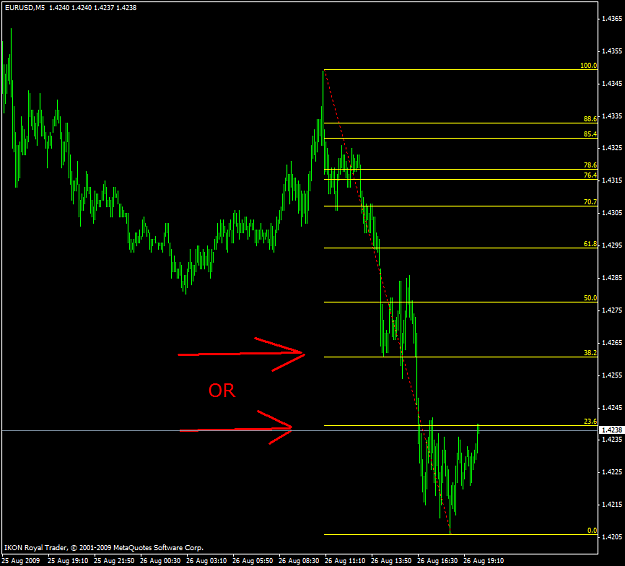Click the 1.4205 price scale value
Screen dimensions: 625x566
tap(612, 537)
